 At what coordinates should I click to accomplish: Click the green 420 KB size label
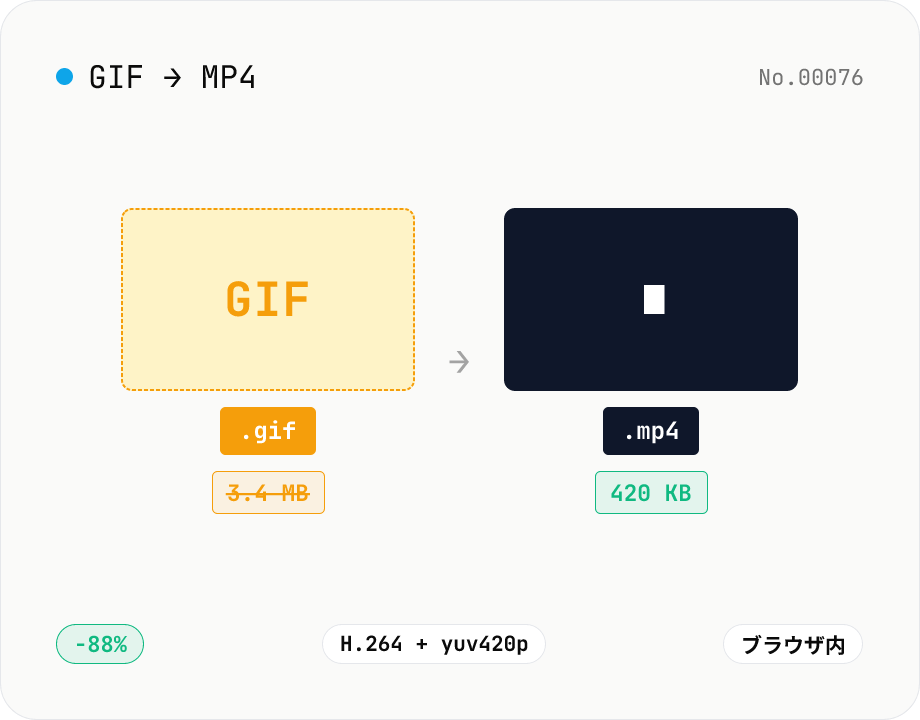[x=651, y=492]
